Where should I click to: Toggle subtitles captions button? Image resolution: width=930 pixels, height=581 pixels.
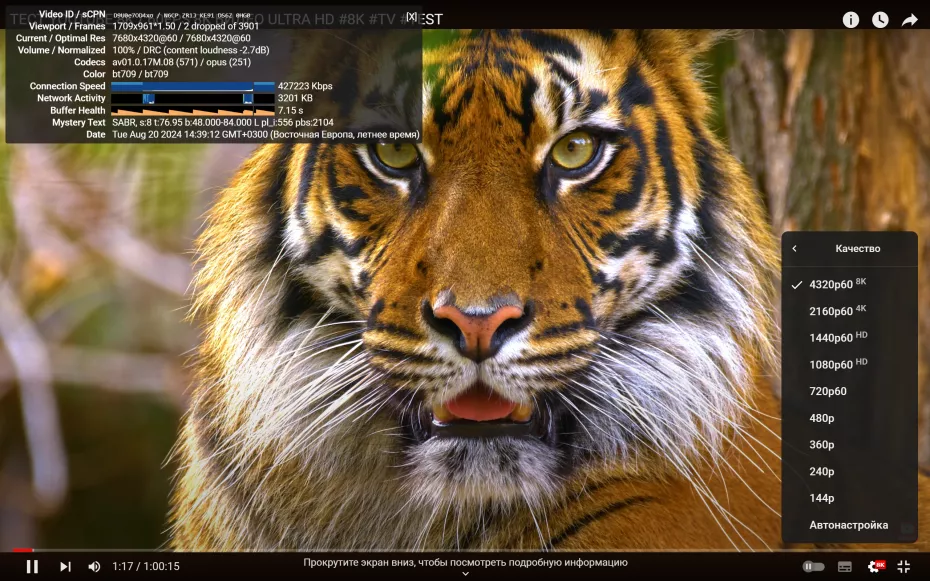click(x=845, y=567)
